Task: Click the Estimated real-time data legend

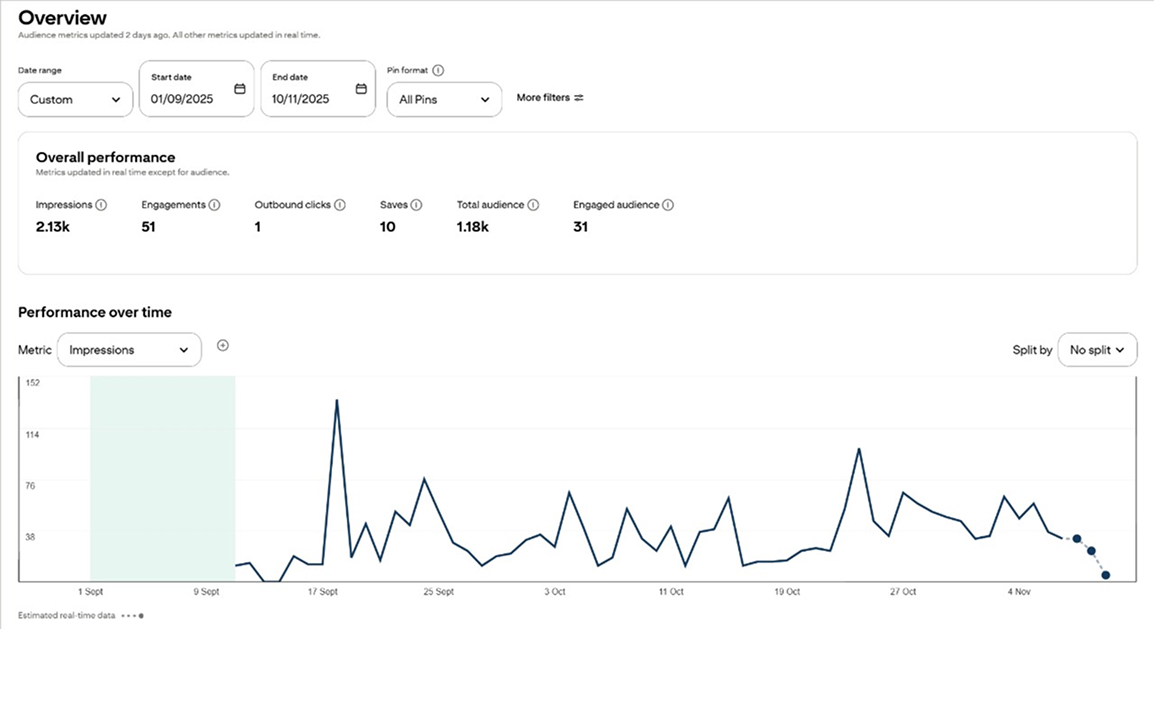Action: click(x=67, y=615)
